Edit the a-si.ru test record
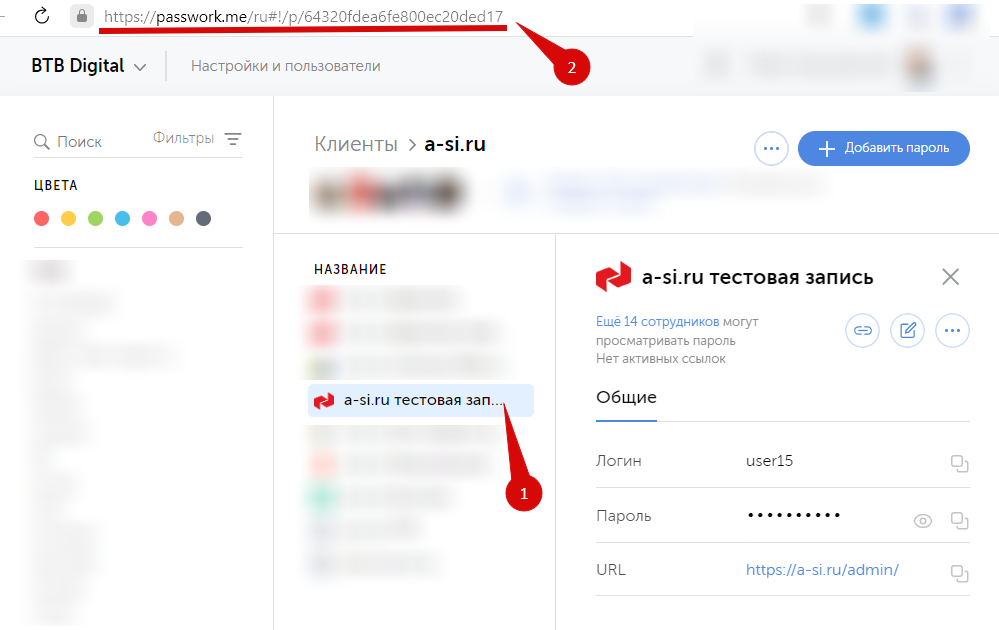 click(907, 330)
